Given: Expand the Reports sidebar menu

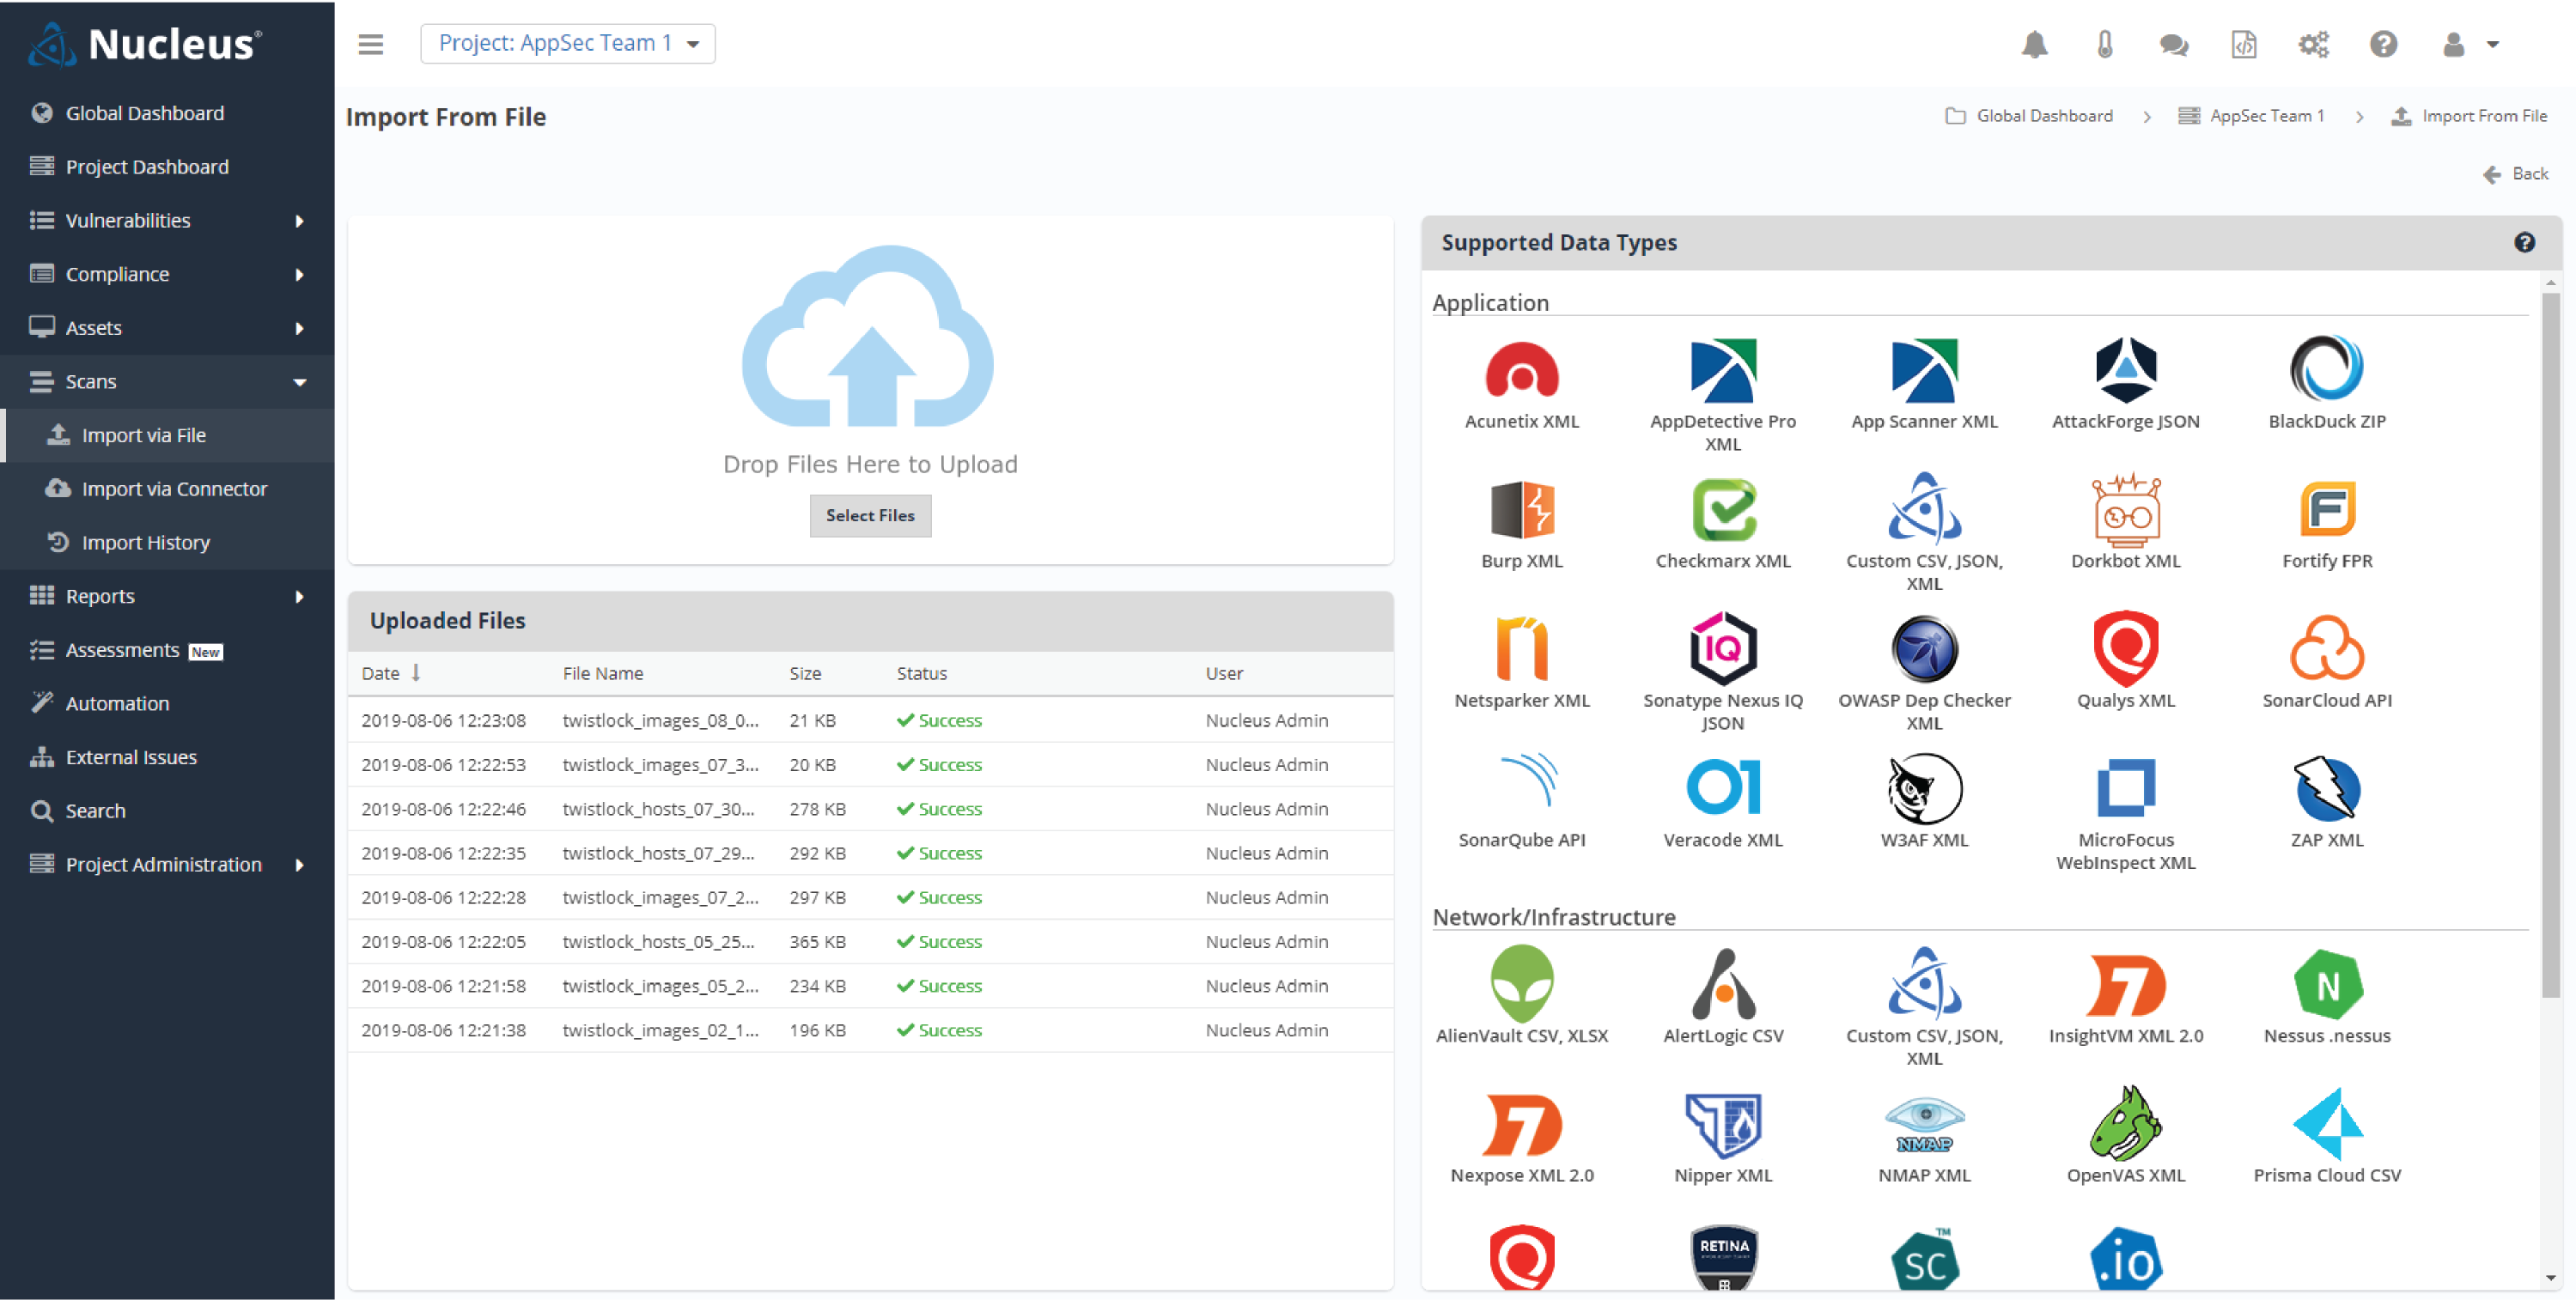Looking at the screenshot, I should pyautogui.click(x=167, y=596).
